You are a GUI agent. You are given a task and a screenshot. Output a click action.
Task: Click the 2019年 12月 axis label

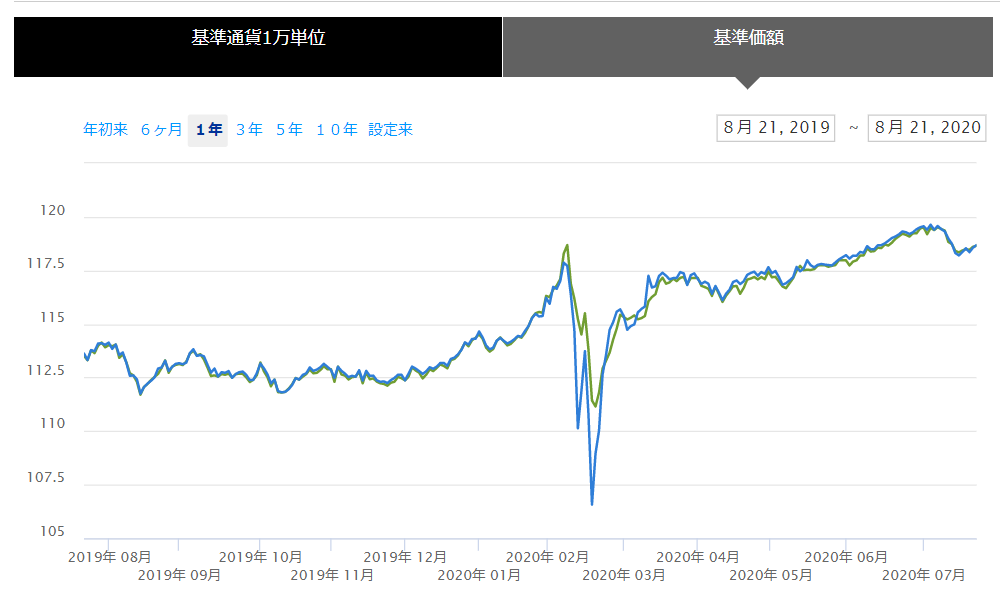(405, 557)
